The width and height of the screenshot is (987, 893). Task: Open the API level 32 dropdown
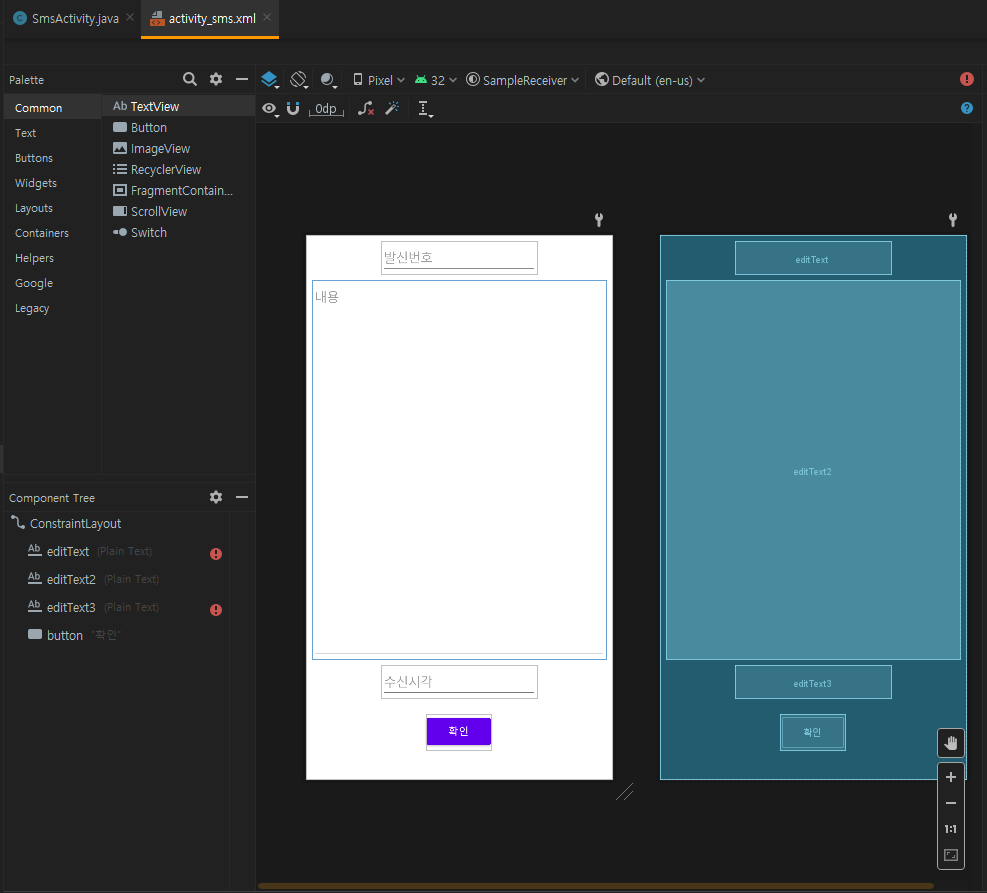[x=436, y=80]
